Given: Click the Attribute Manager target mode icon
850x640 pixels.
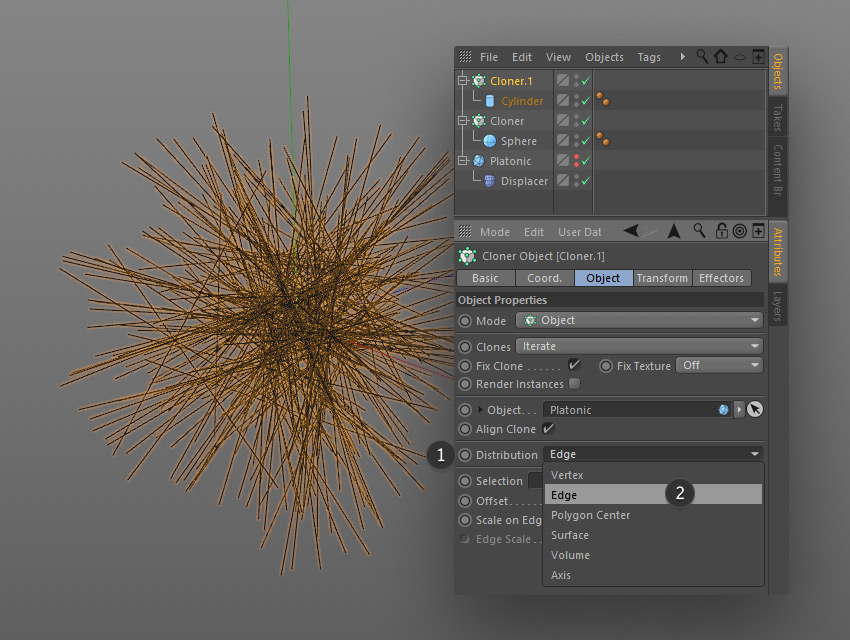Looking at the screenshot, I should pos(739,231).
